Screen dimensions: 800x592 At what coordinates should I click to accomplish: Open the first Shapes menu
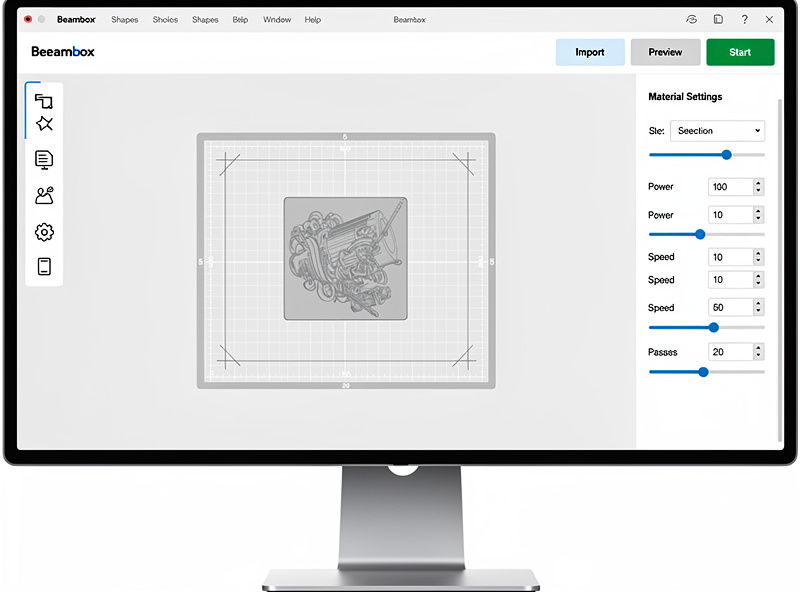pos(124,19)
